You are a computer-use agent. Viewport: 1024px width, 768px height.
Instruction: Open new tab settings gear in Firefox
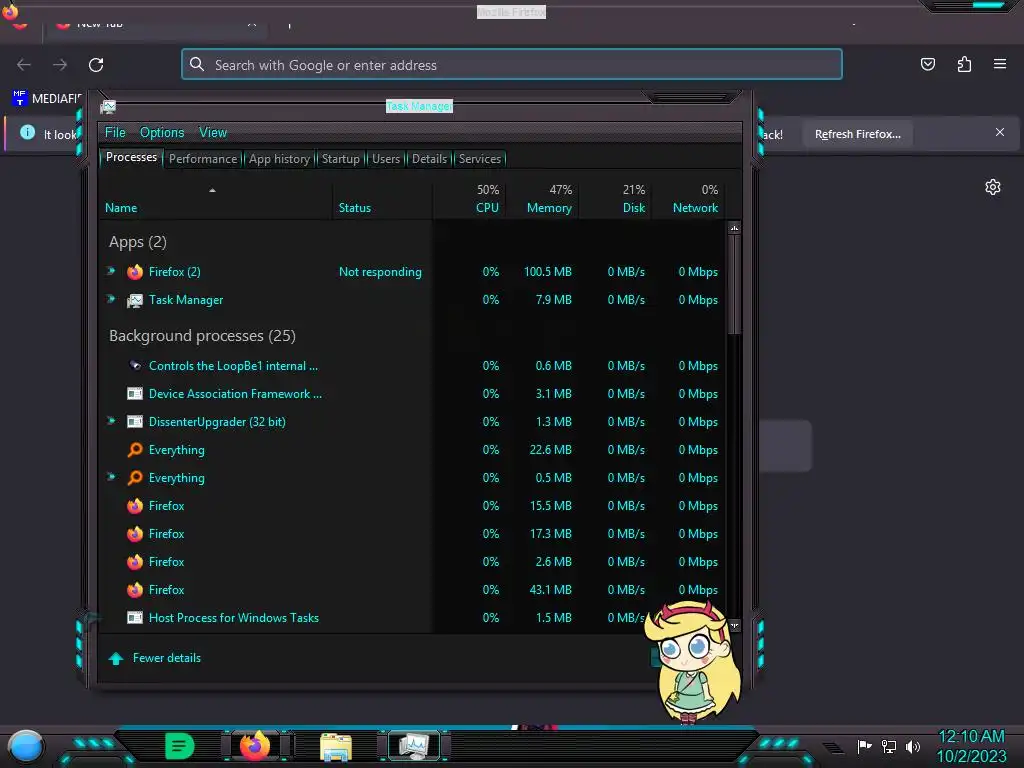click(993, 187)
